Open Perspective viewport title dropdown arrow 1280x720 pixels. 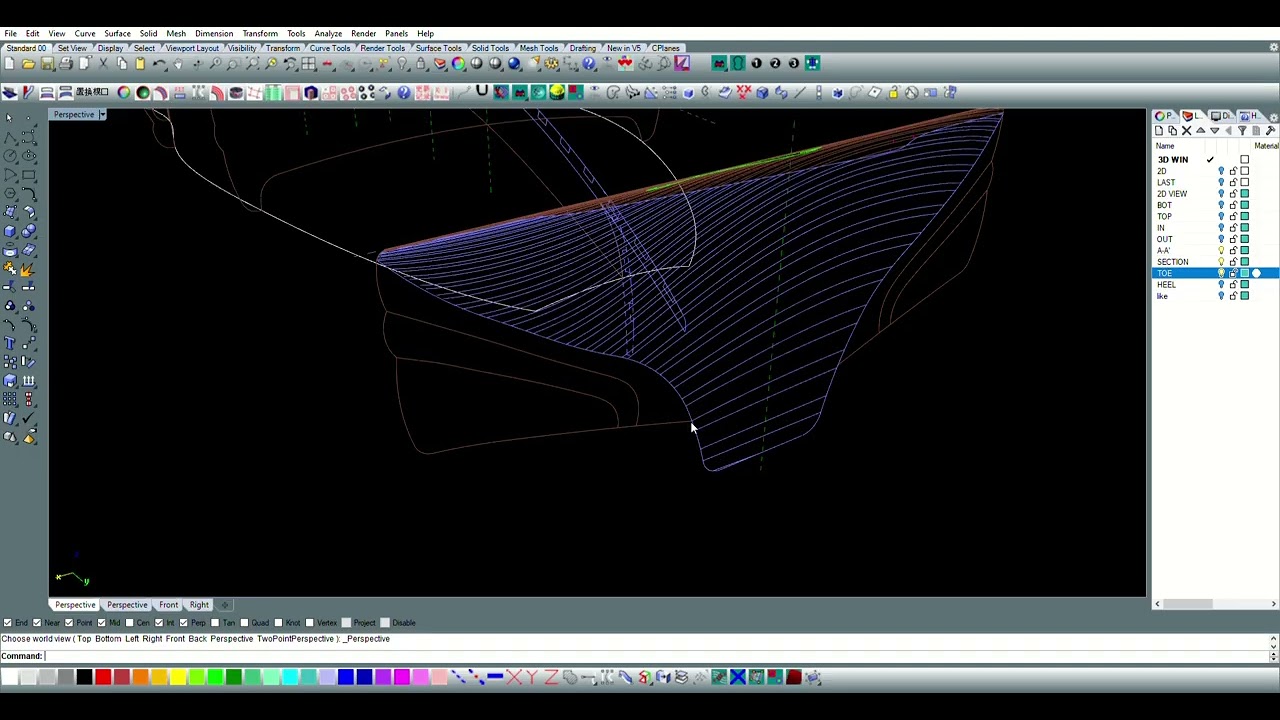101,115
